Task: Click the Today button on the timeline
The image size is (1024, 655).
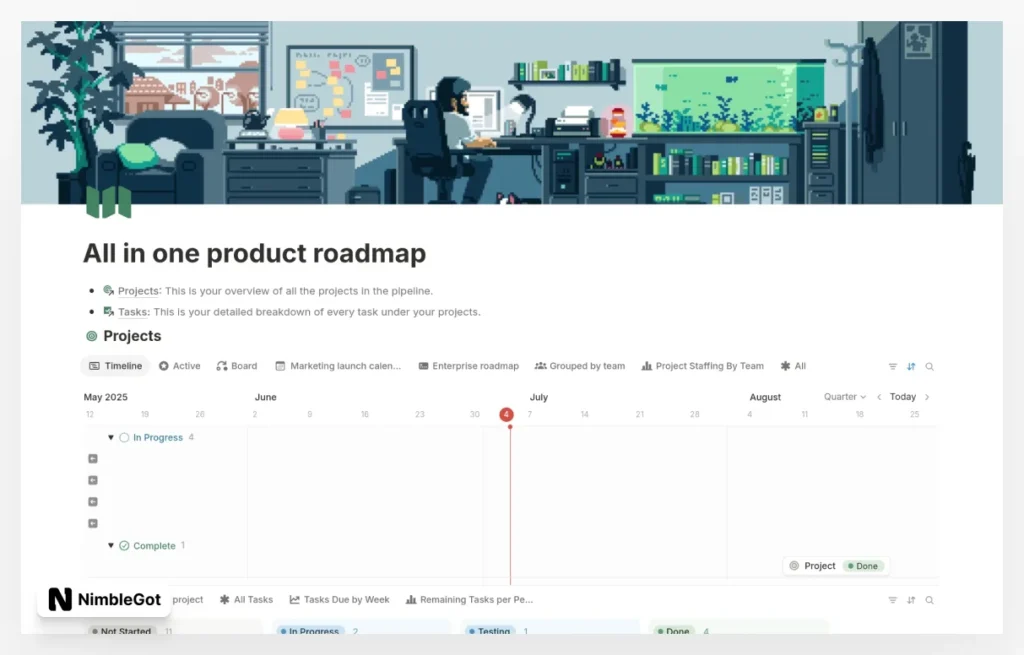Action: [901, 396]
